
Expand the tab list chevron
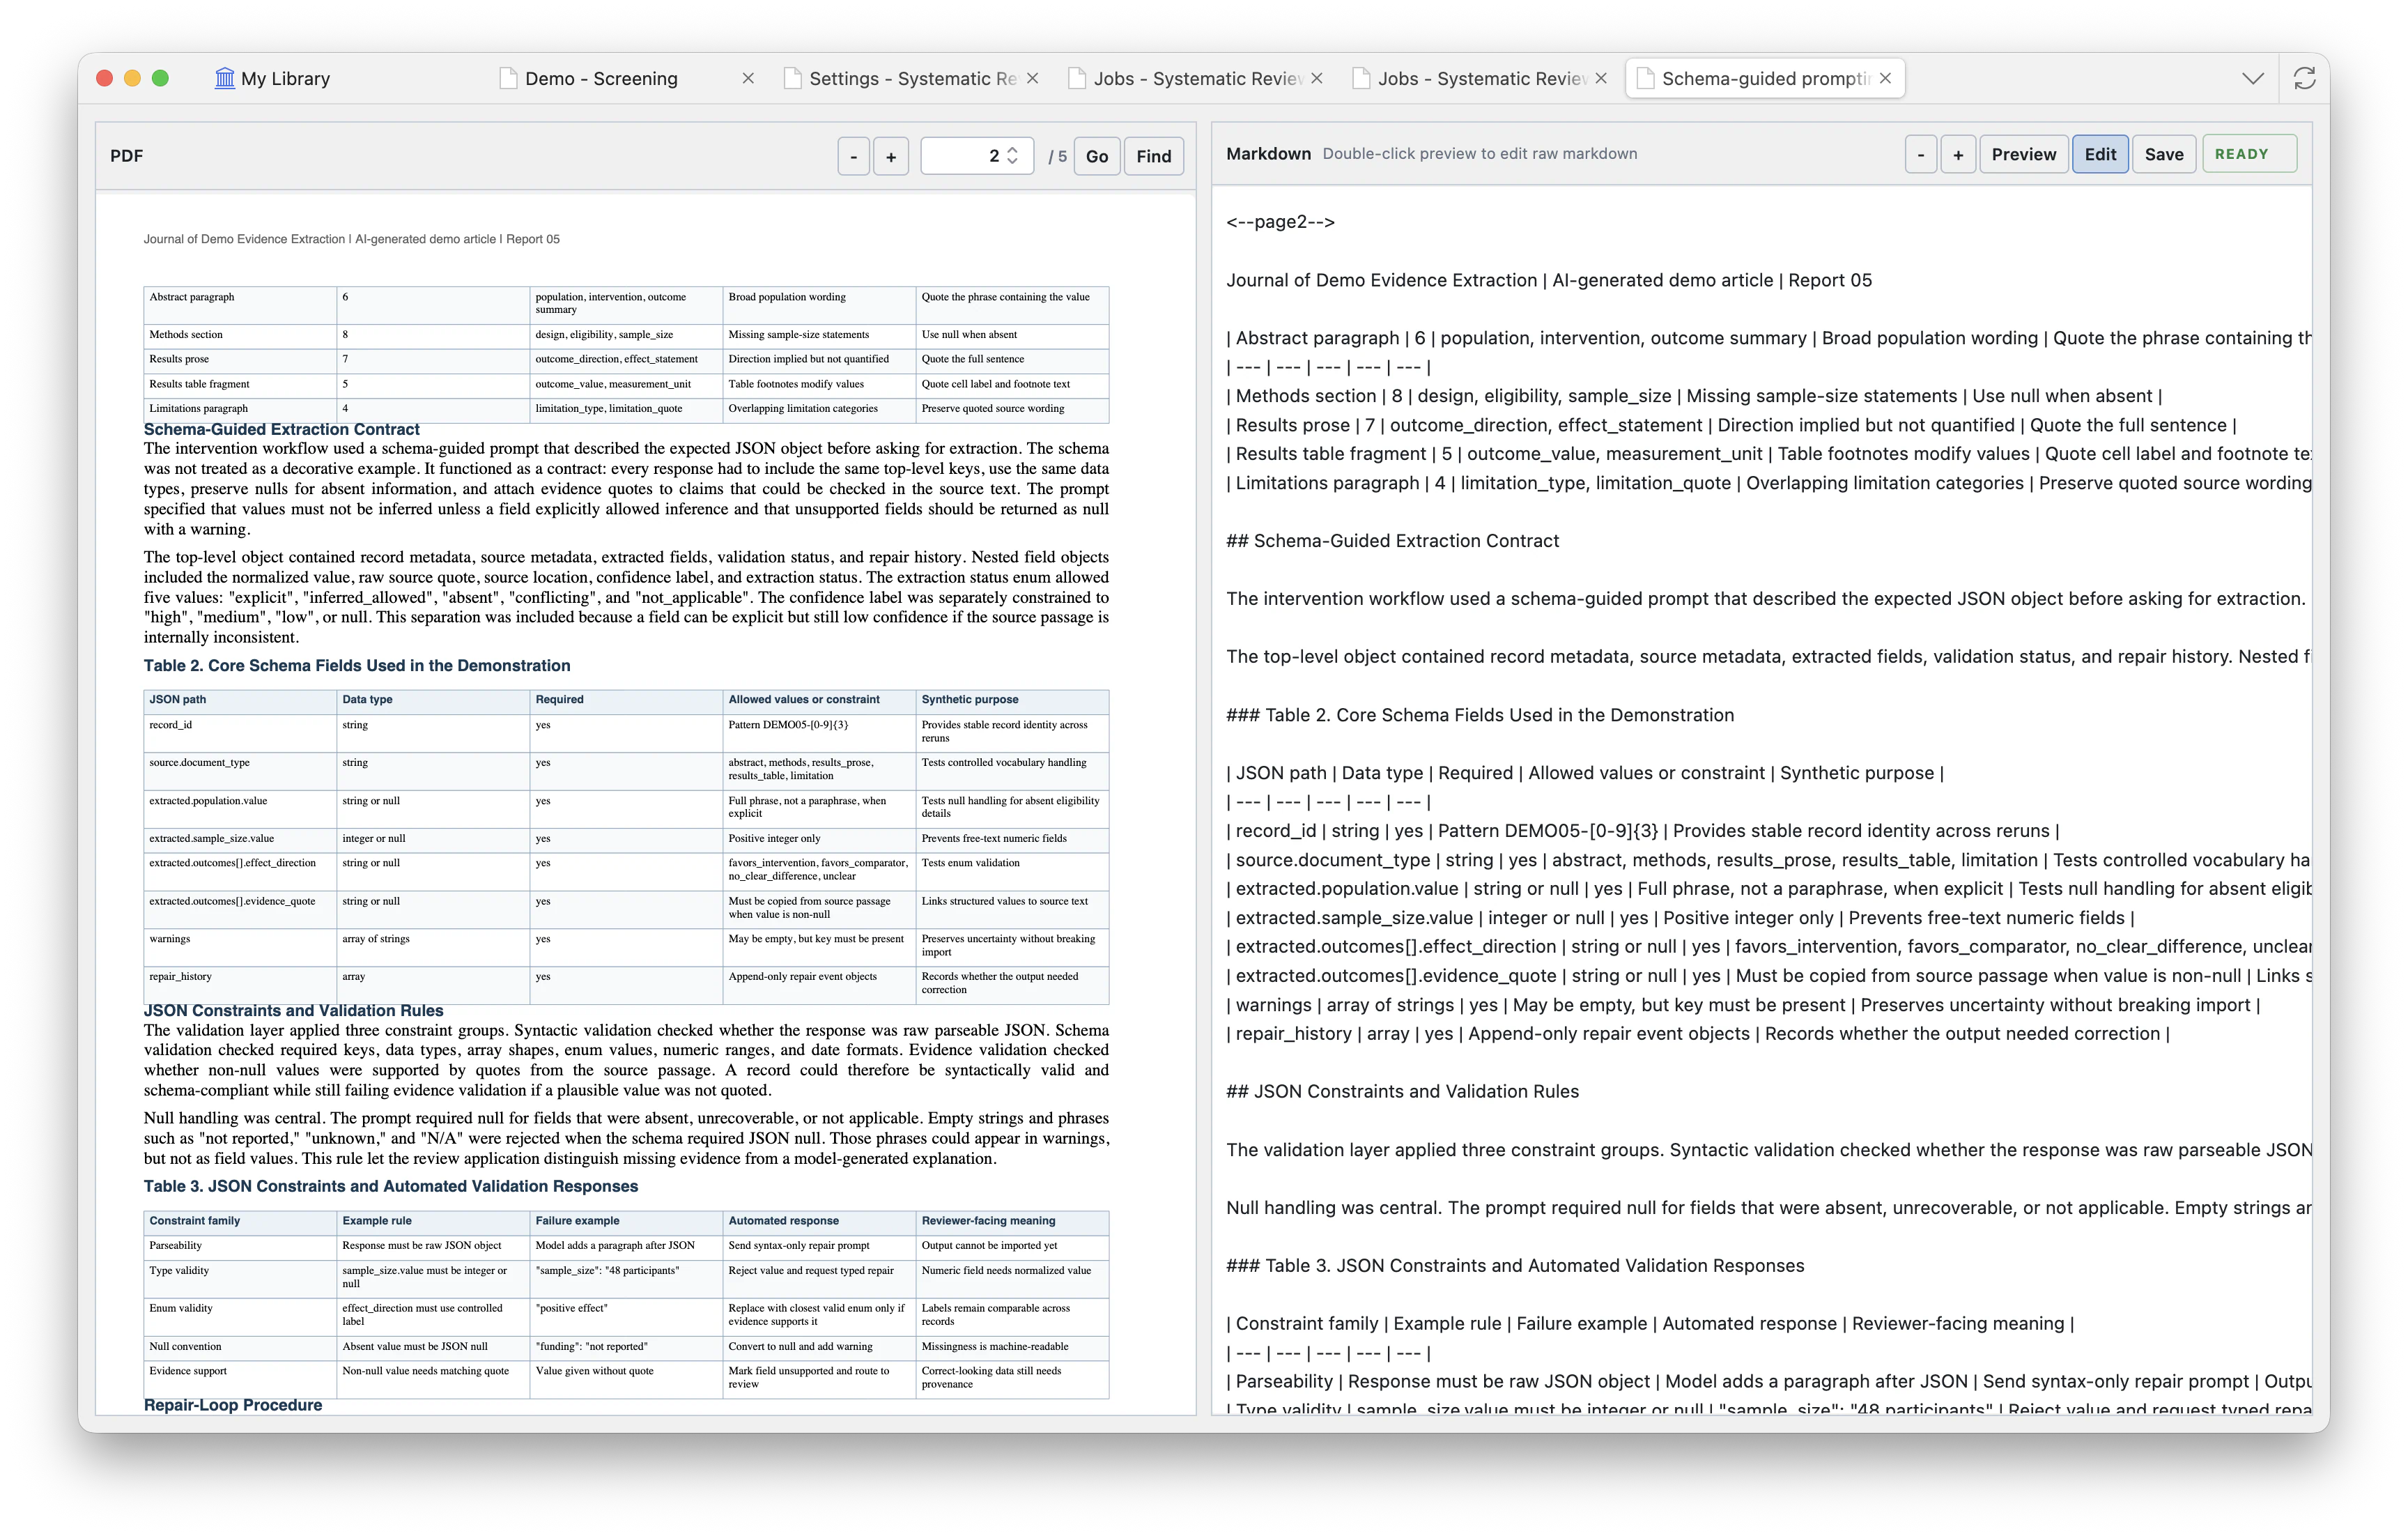pyautogui.click(x=2252, y=78)
